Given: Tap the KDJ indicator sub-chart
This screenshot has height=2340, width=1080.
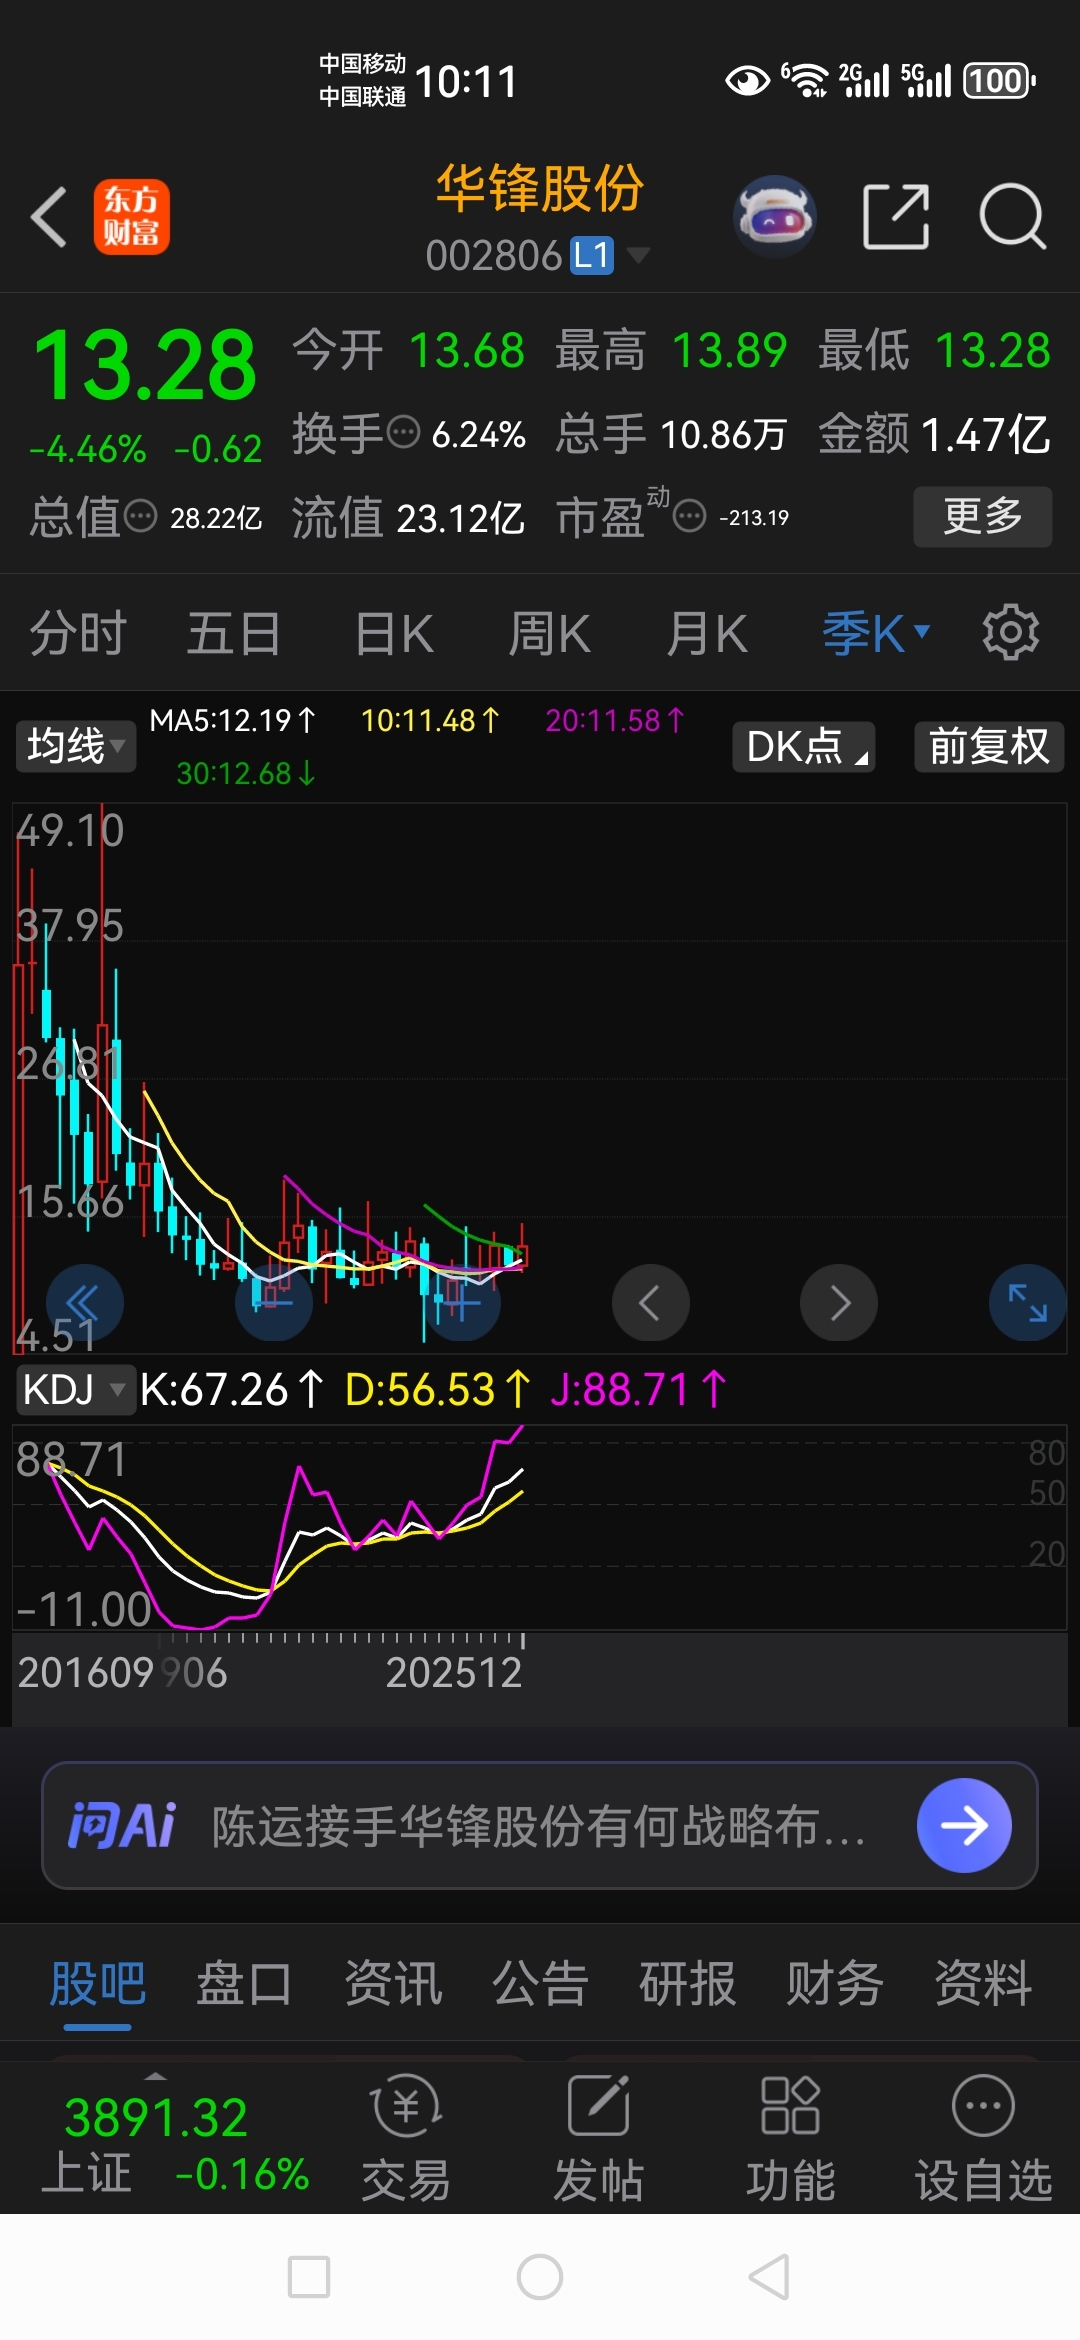Looking at the screenshot, I should [x=540, y=1527].
